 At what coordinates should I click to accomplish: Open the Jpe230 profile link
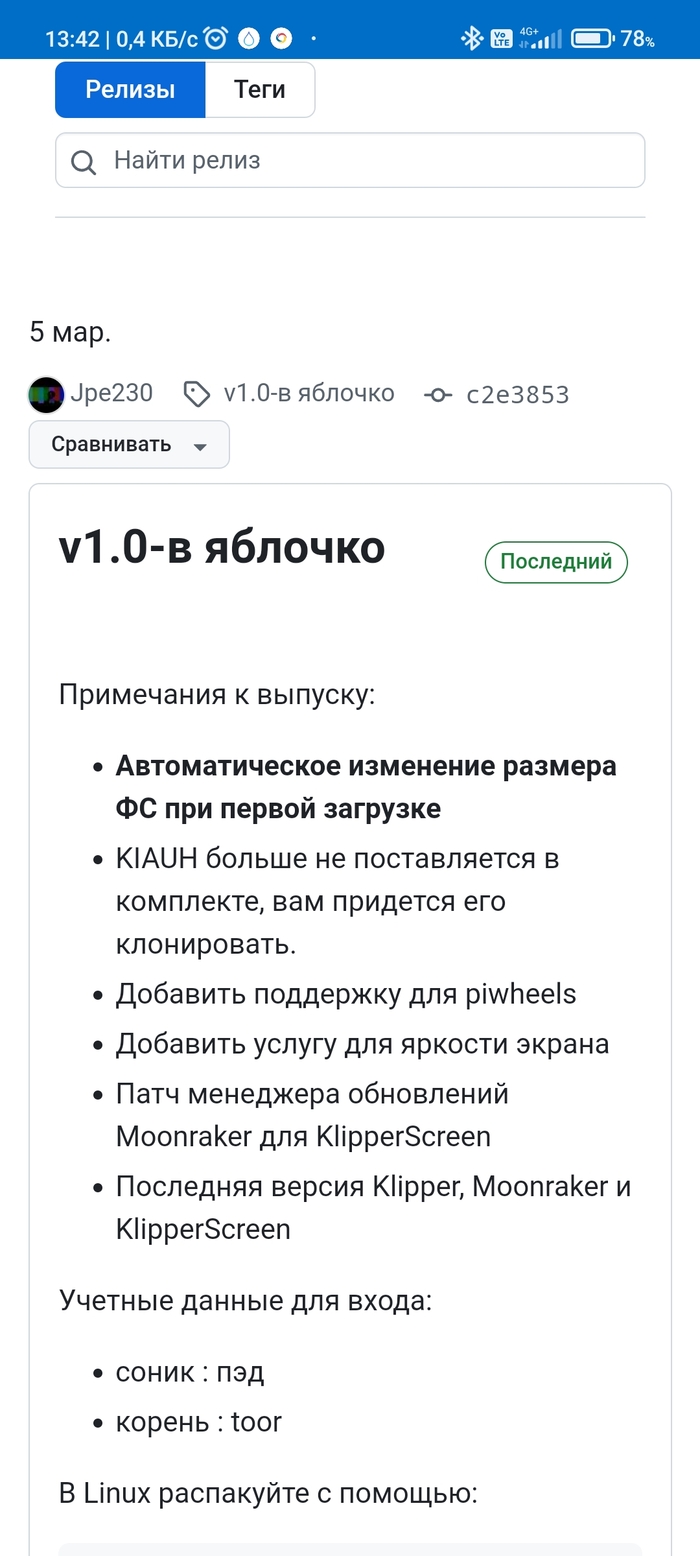(111, 393)
